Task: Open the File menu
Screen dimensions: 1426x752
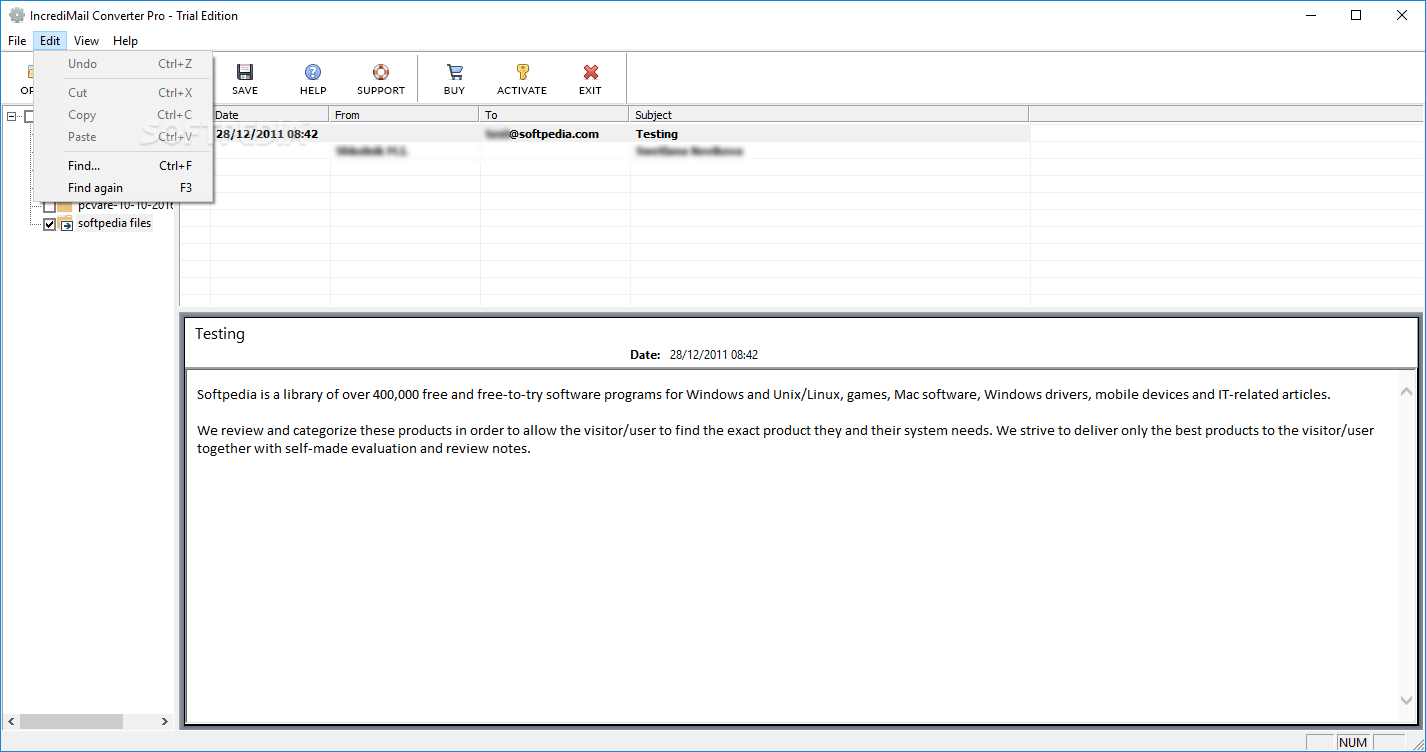Action: 17,41
